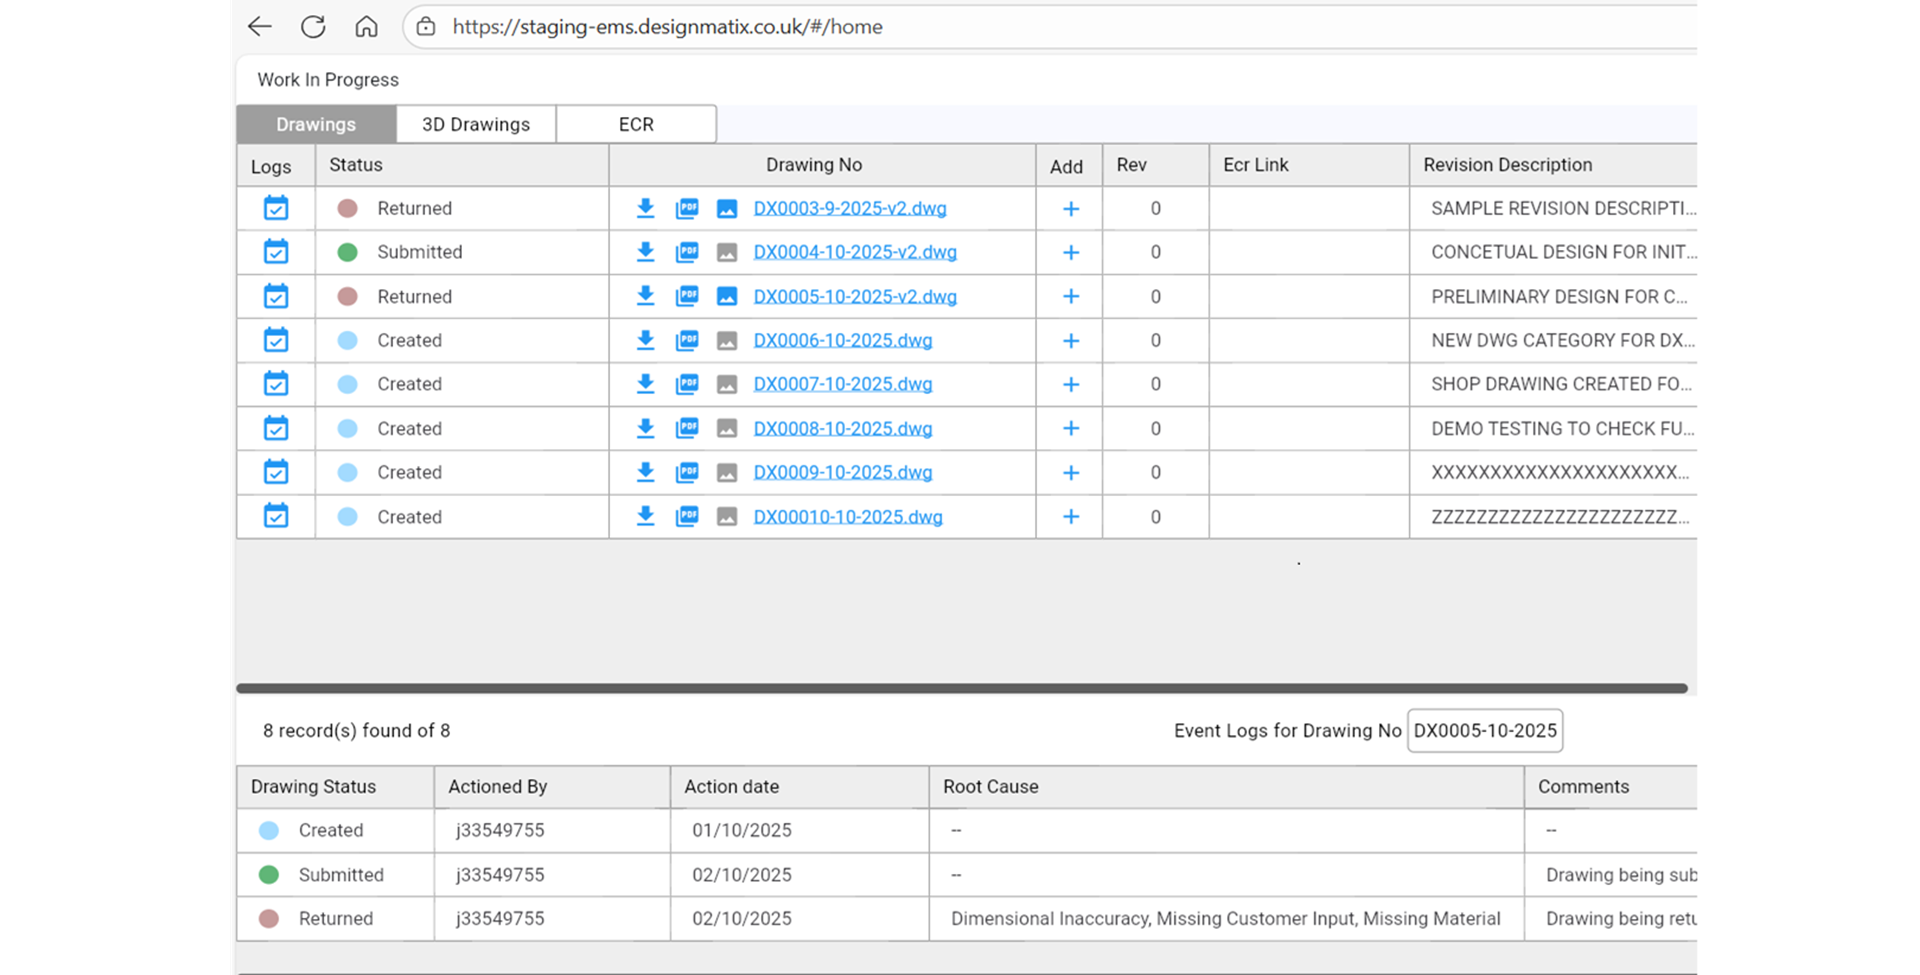Viewport: 1920px width, 975px height.
Task: Reload the page in the browser
Action: tap(313, 27)
